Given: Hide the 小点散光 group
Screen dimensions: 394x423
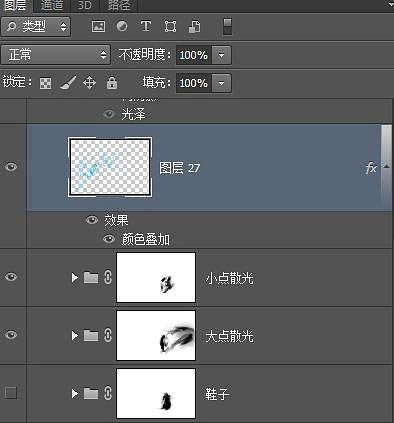Looking at the screenshot, I should (x=11, y=277).
